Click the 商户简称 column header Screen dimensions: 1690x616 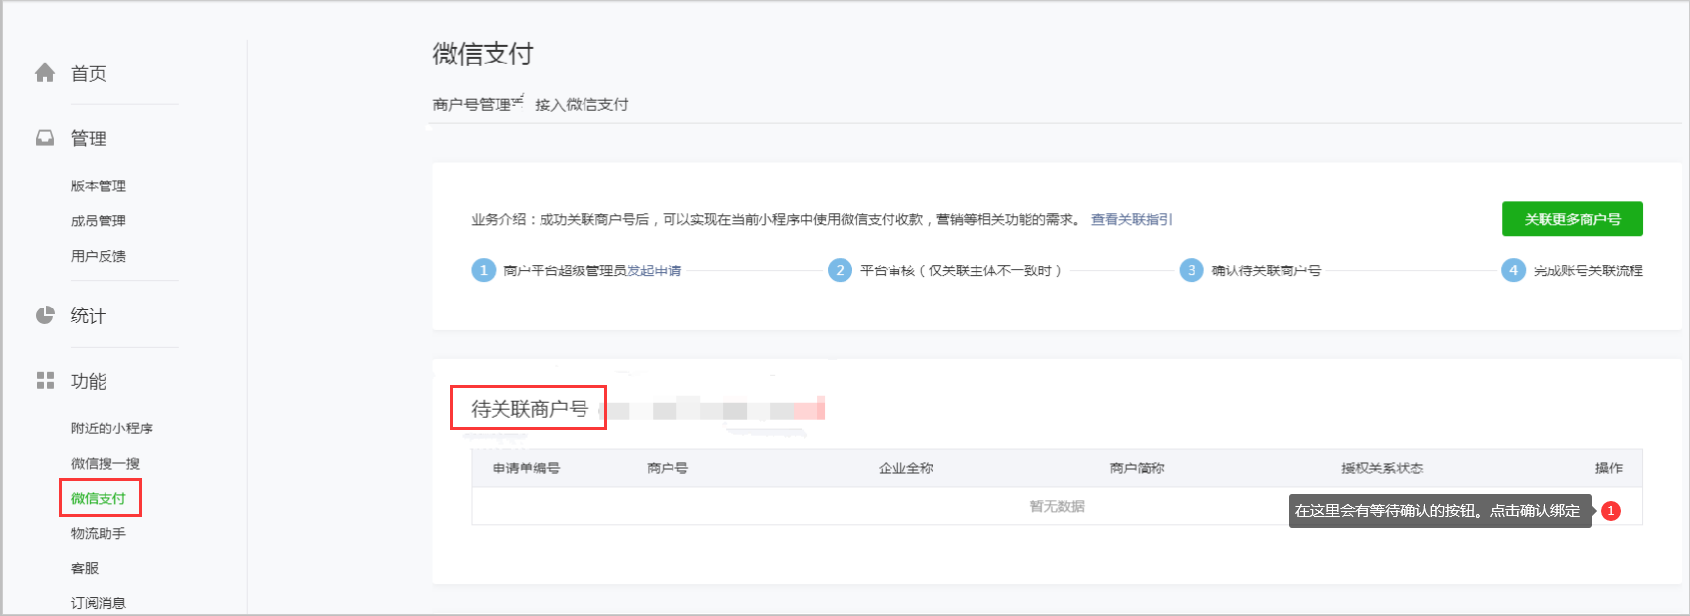tap(1137, 468)
